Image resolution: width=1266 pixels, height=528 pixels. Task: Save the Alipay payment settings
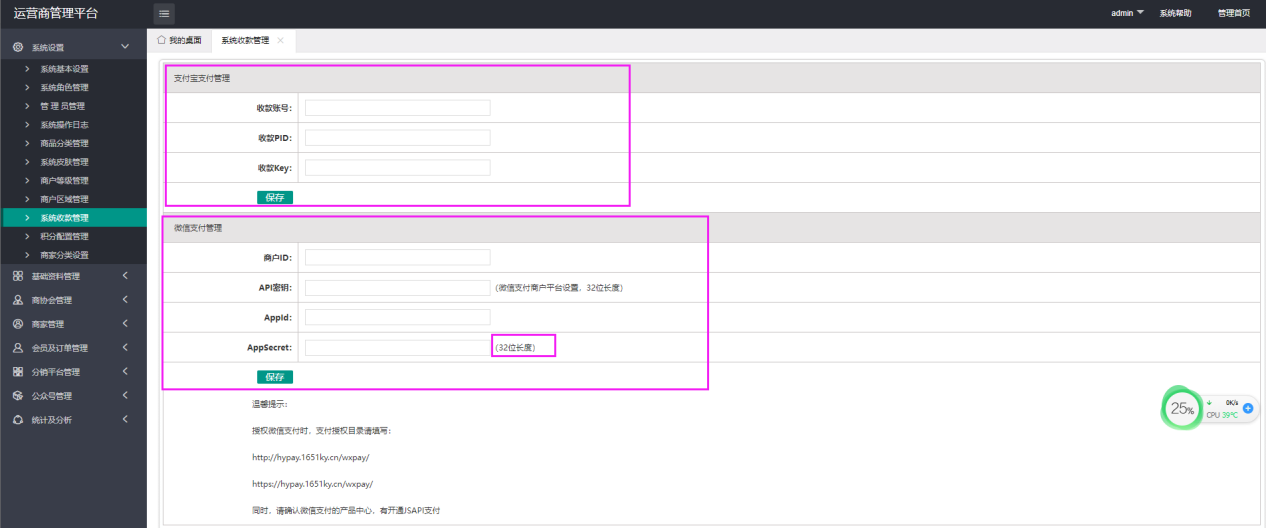point(275,197)
